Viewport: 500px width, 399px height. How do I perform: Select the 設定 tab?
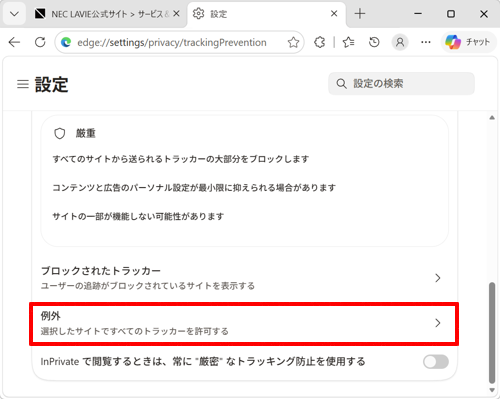267,14
